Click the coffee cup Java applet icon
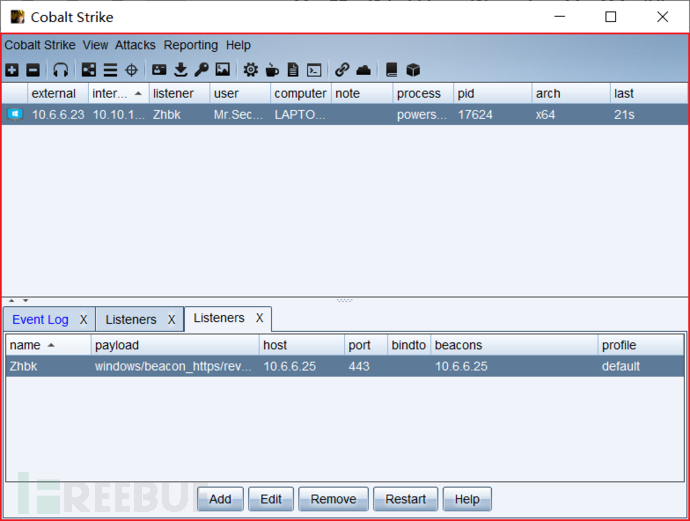This screenshot has height=521, width=690. click(272, 70)
